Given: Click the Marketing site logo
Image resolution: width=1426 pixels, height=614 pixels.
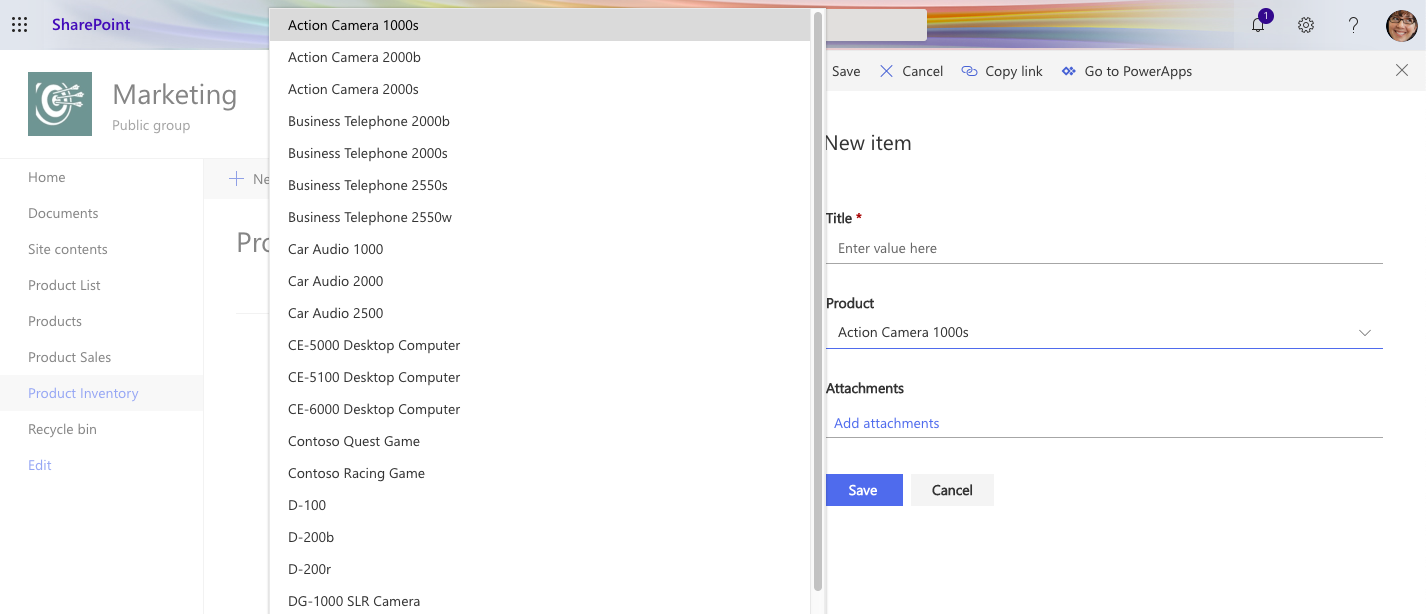Looking at the screenshot, I should pyautogui.click(x=60, y=104).
